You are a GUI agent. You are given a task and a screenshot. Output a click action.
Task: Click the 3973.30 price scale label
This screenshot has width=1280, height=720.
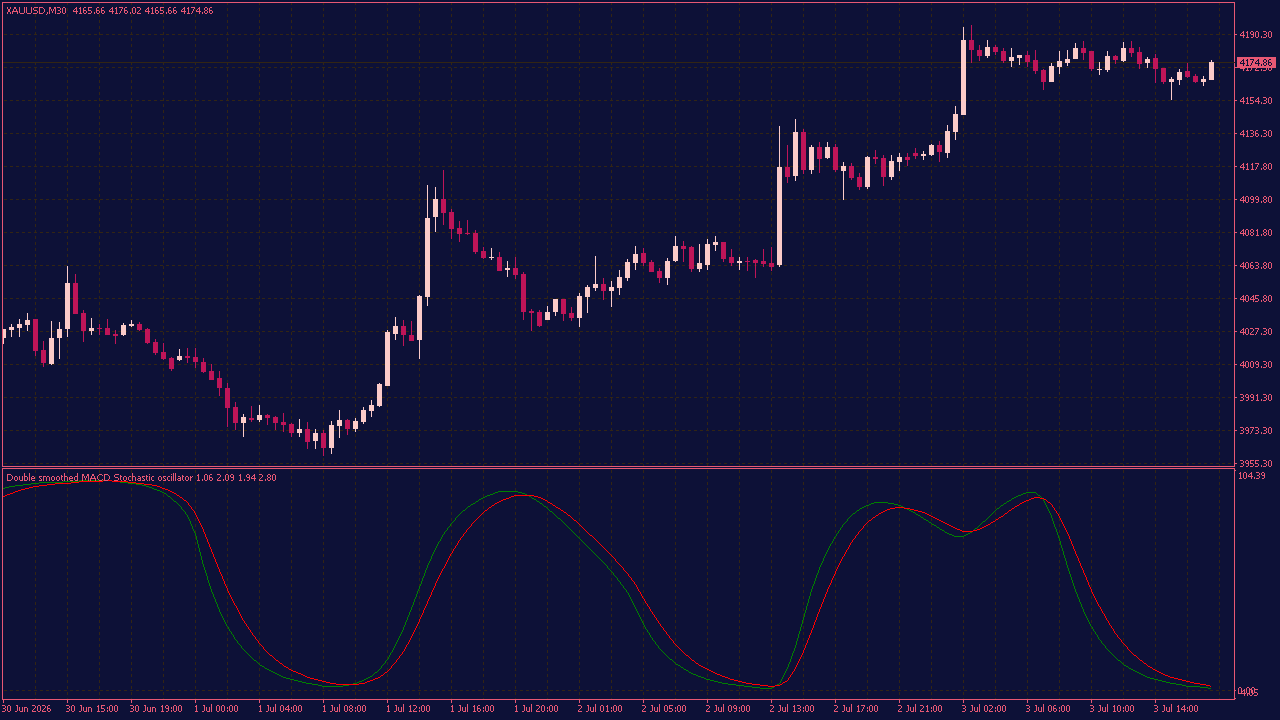coord(1256,431)
